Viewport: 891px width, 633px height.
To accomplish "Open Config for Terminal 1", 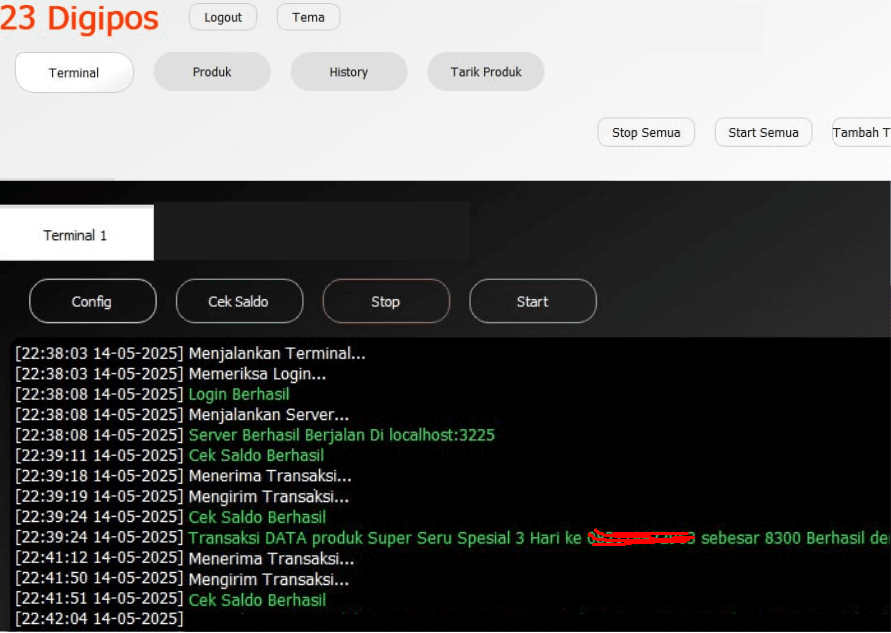I will click(92, 301).
